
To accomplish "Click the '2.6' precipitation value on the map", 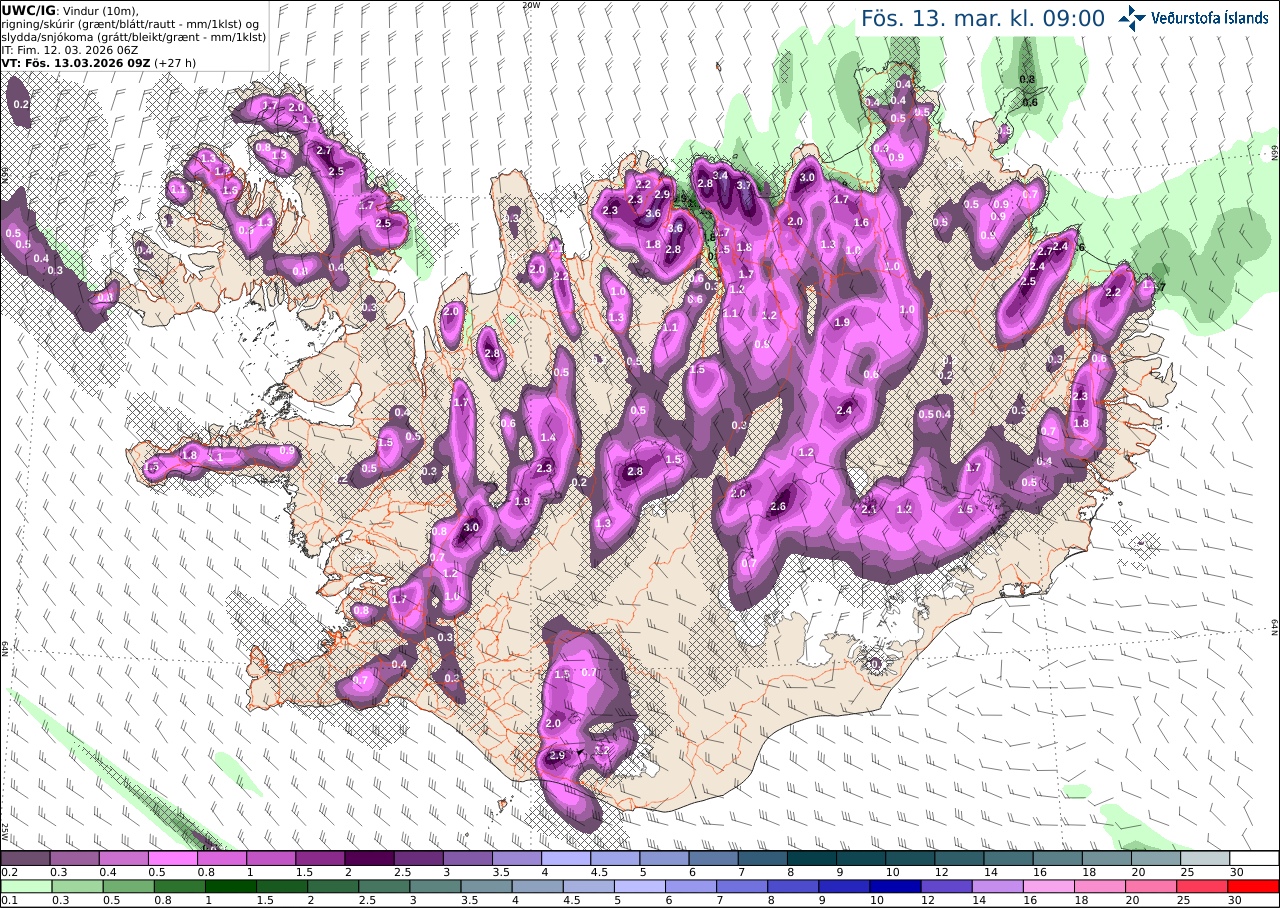I will 779,507.
